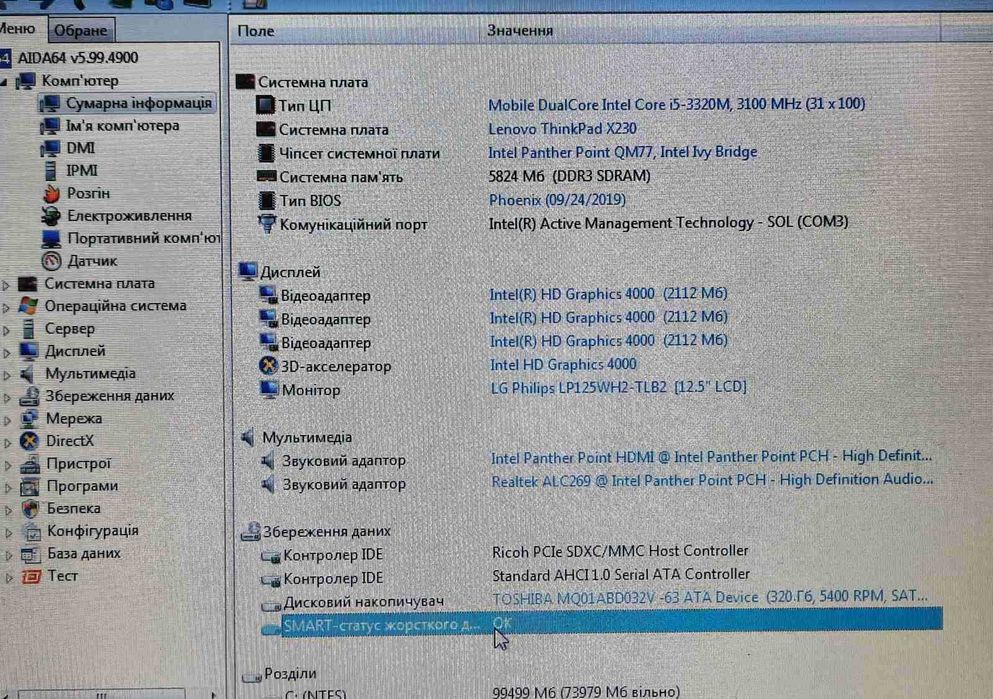Click the 5824 Мб (DDR3 SDRAM) value
Viewport: 993px width, 699px height.
pyautogui.click(x=569, y=176)
